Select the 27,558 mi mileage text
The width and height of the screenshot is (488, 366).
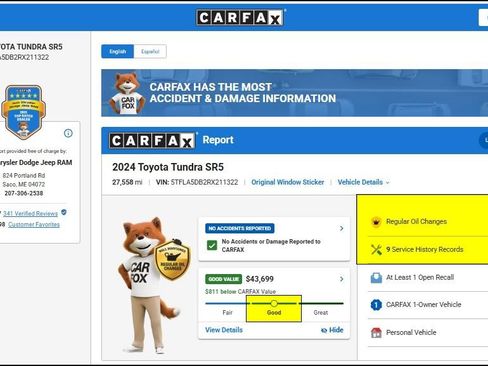(127, 182)
